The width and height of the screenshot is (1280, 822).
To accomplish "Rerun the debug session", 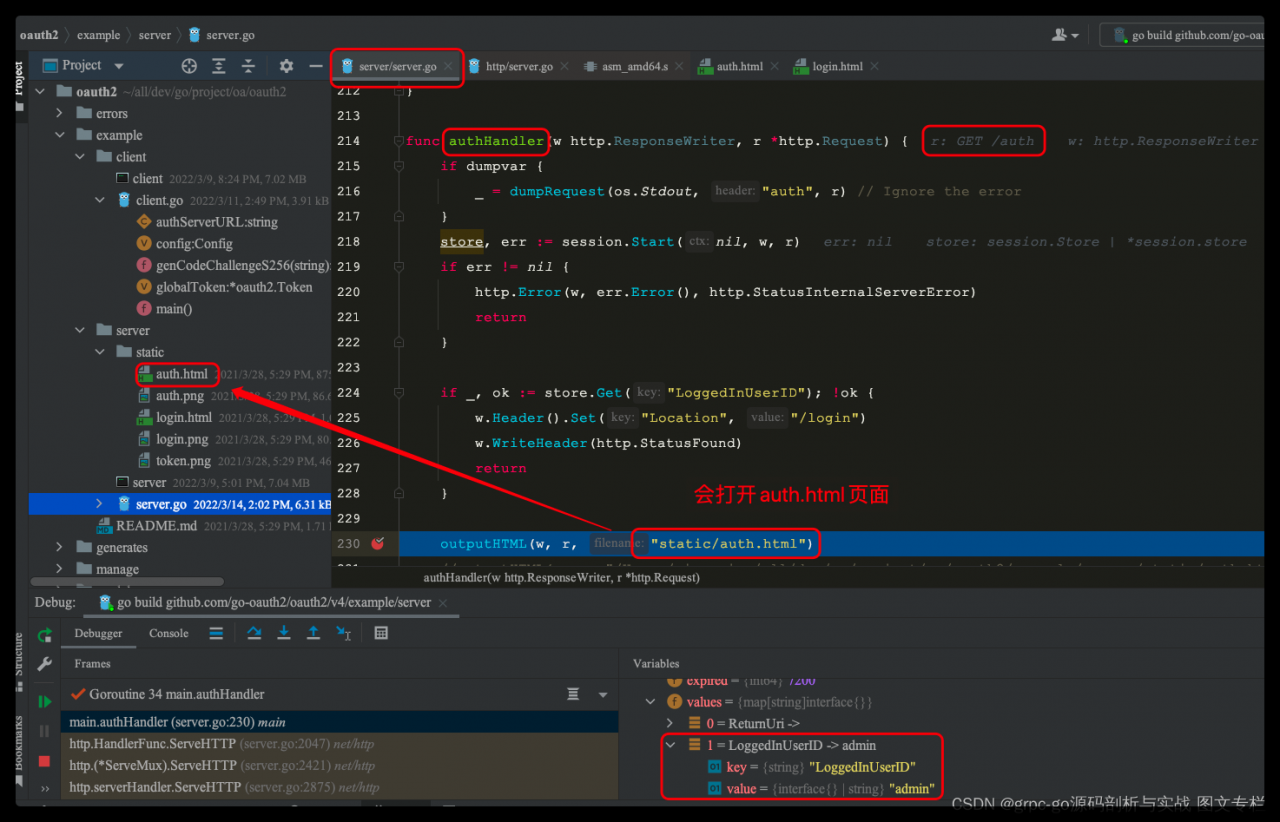I will coord(44,635).
